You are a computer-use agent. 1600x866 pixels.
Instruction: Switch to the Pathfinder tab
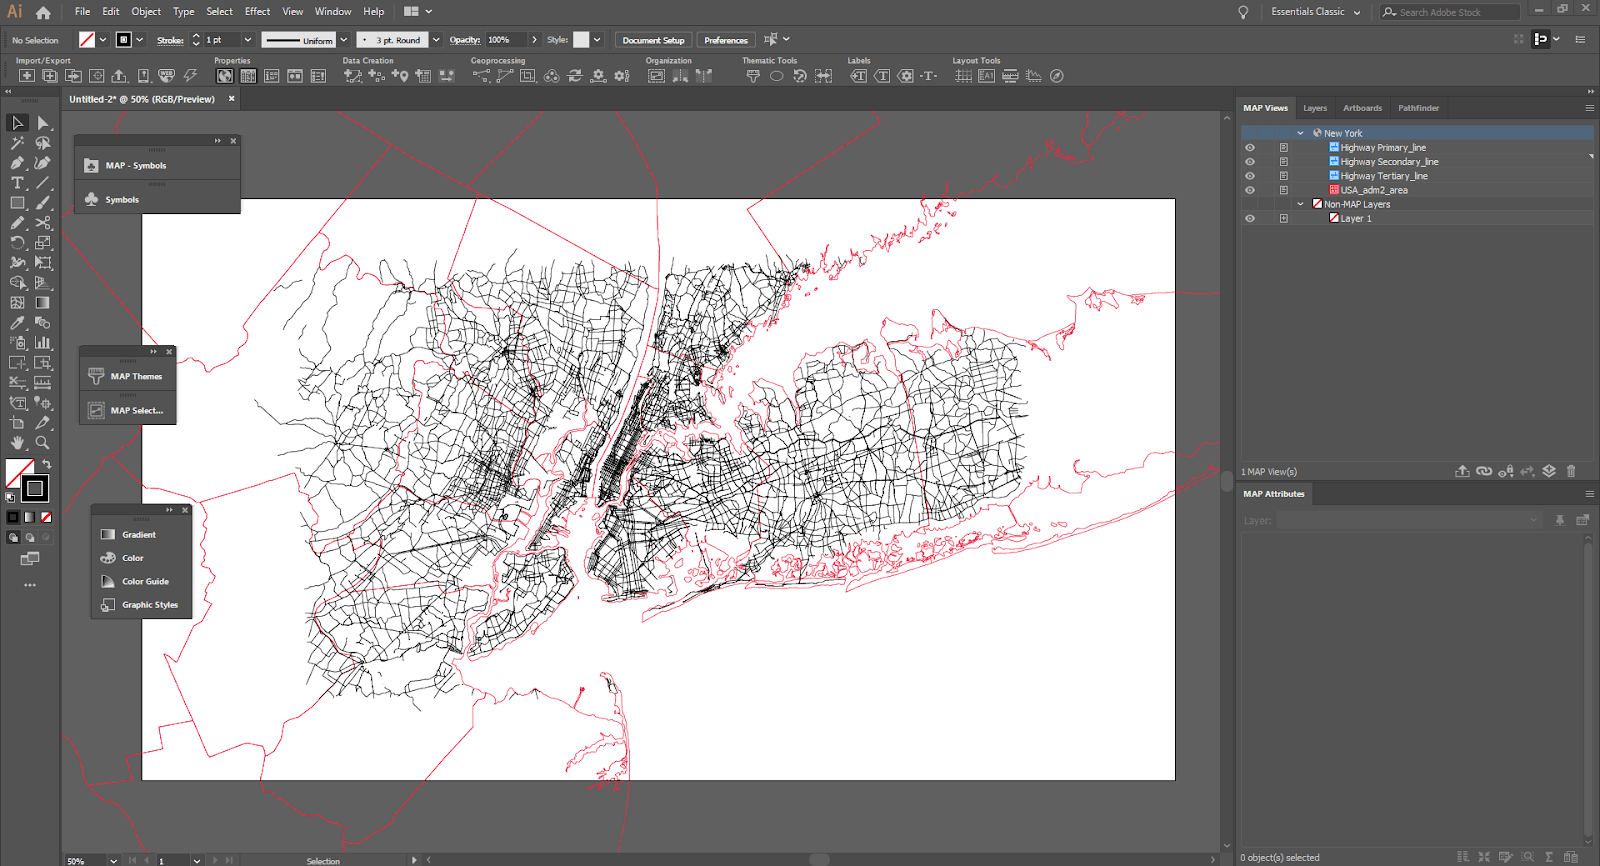pos(1418,108)
